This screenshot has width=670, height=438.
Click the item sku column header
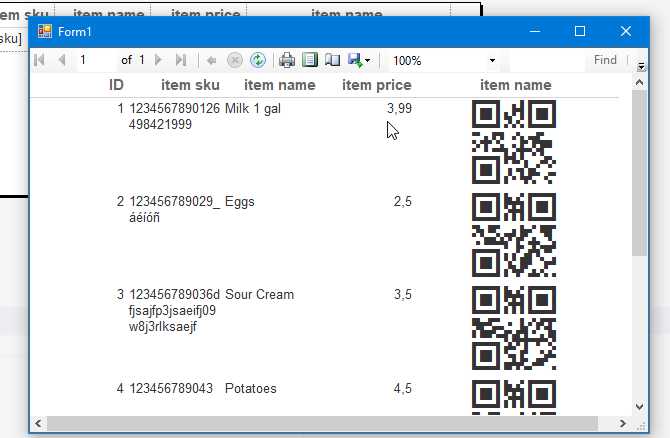pyautogui.click(x=190, y=85)
